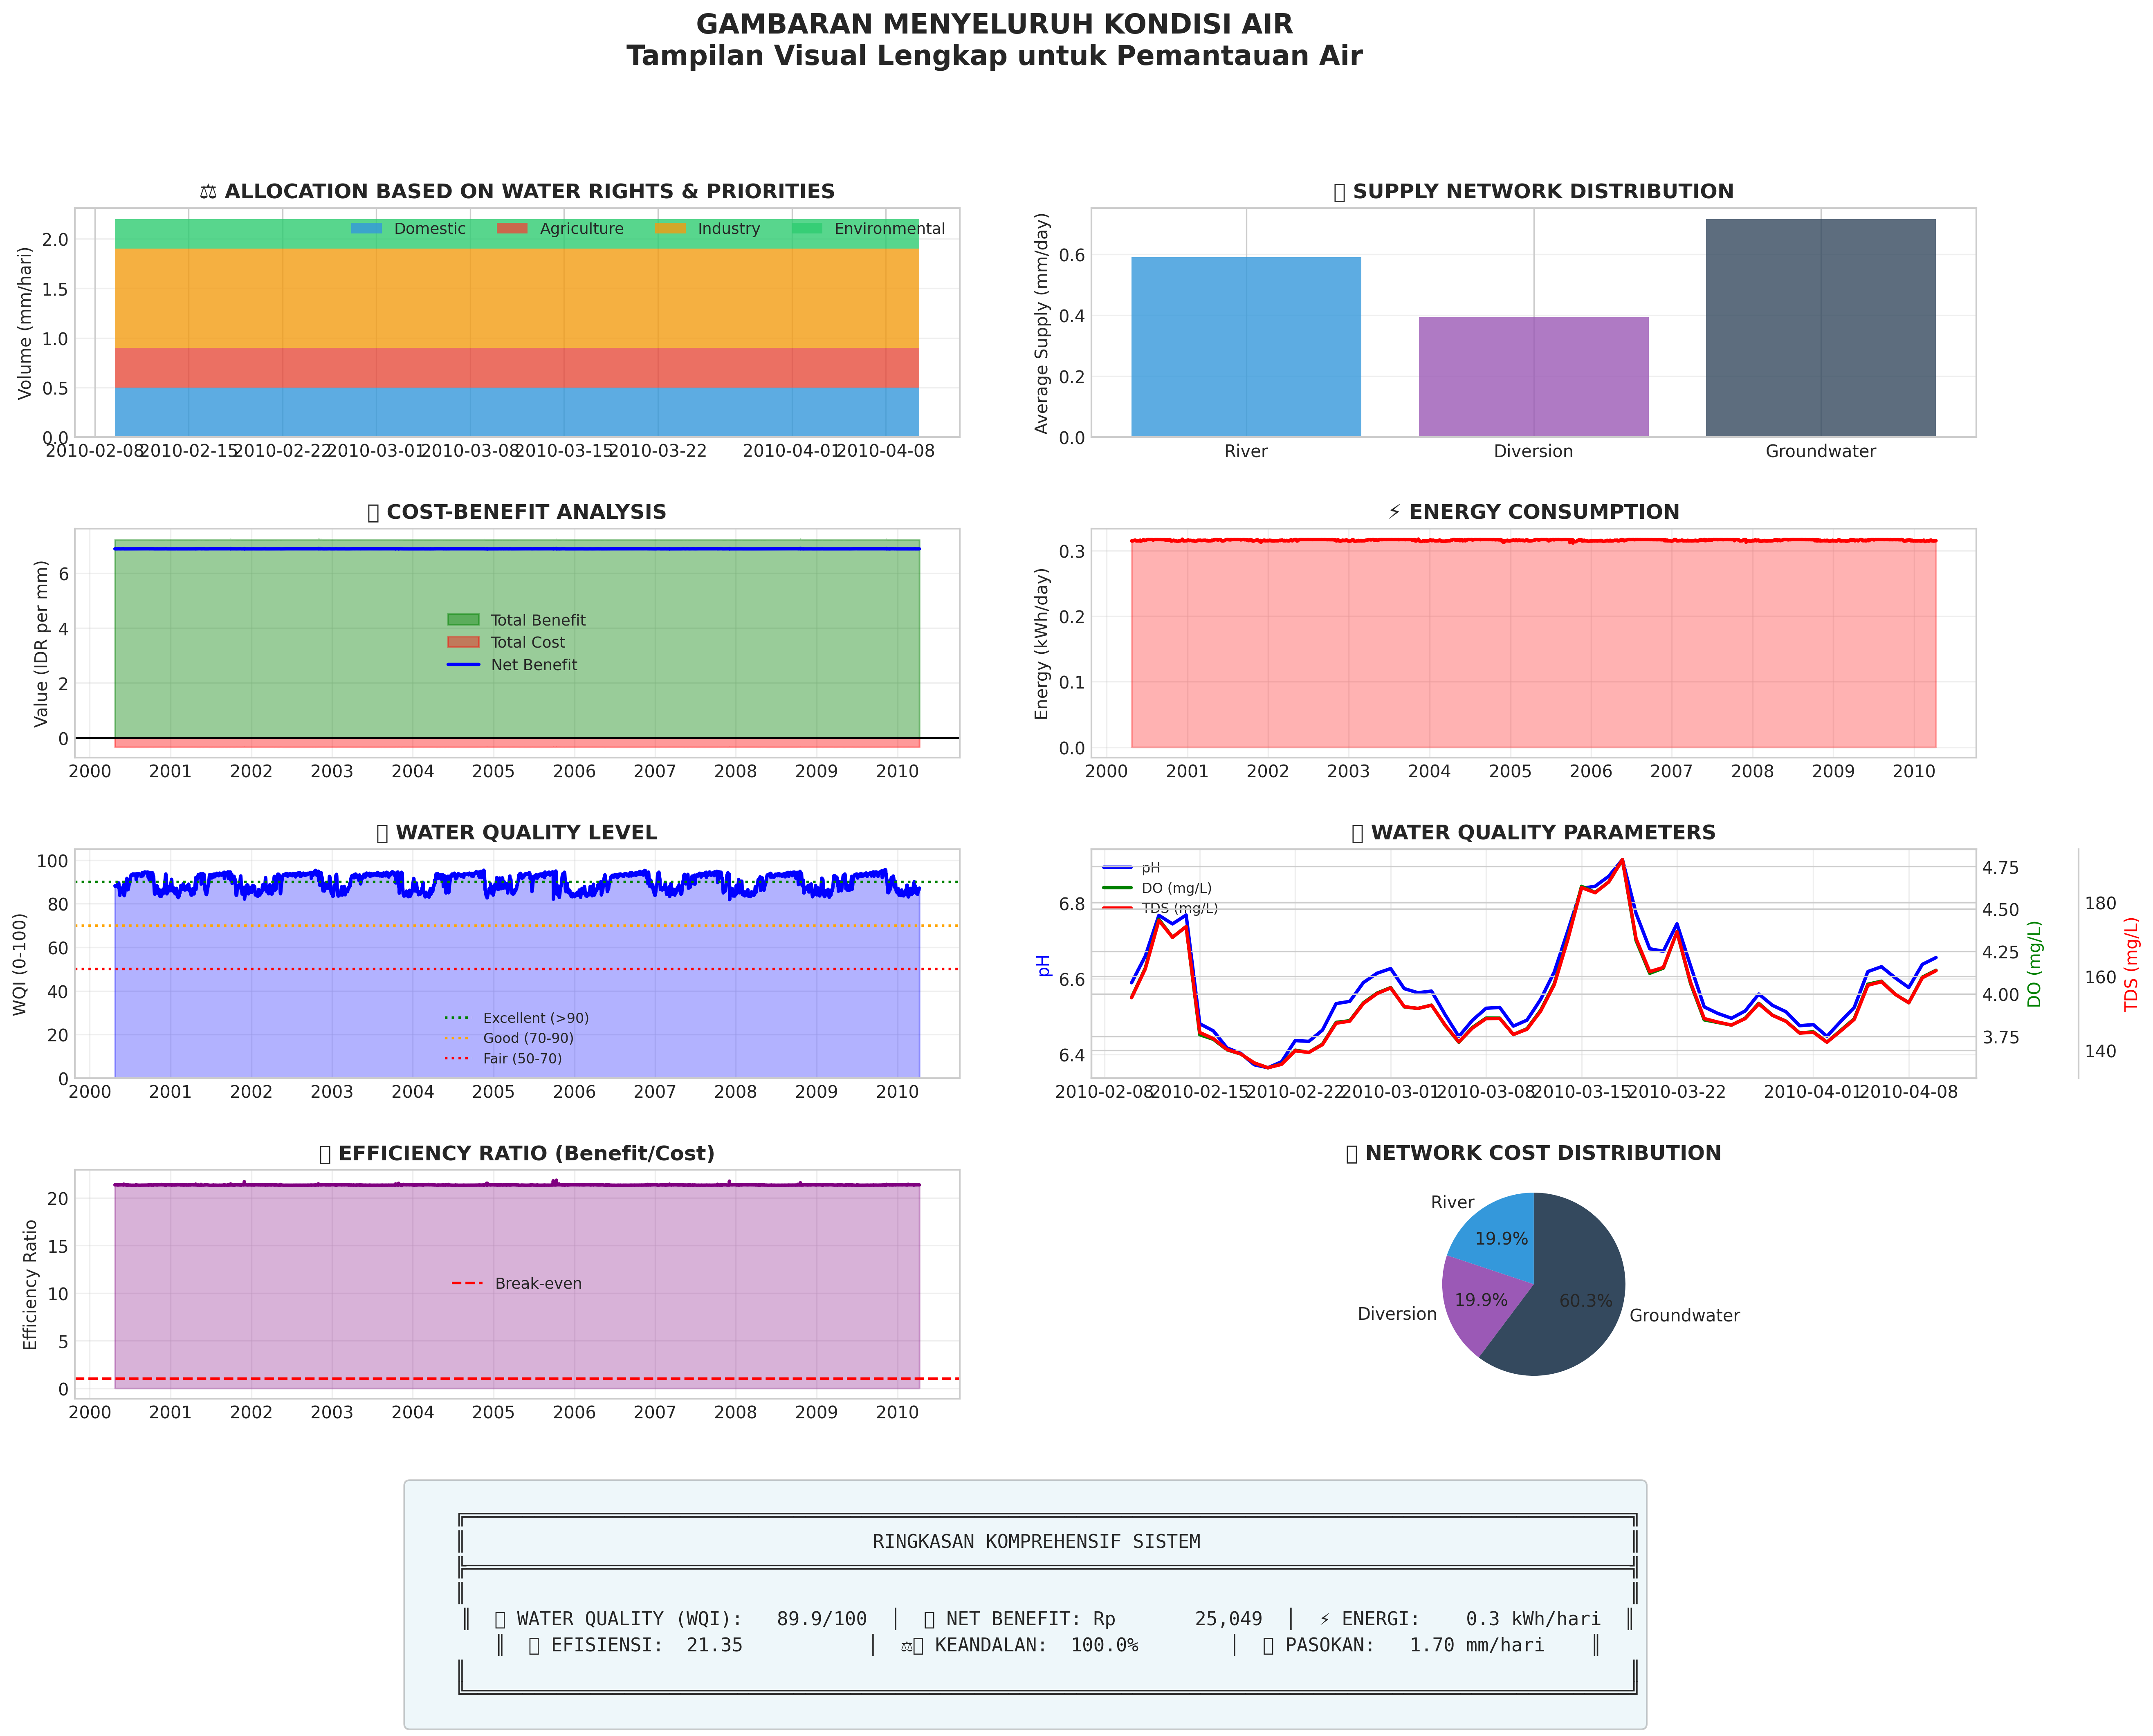
Task: Click the Fair (50-70) legend entry
Action: (522, 1058)
